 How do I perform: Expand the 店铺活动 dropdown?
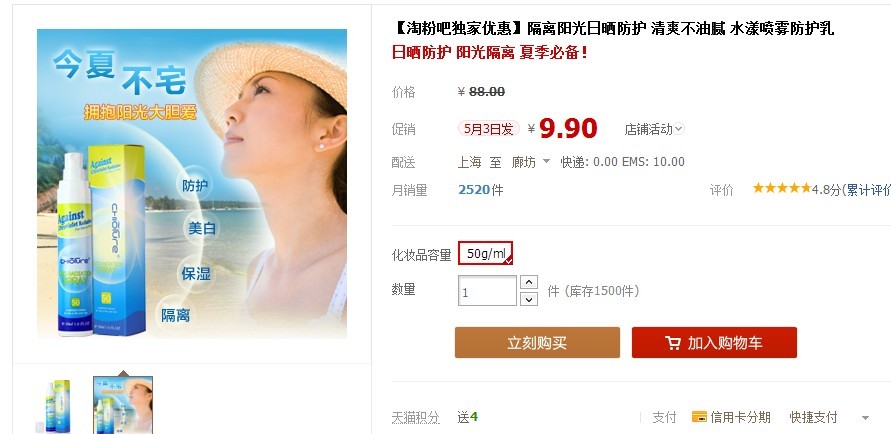654,130
